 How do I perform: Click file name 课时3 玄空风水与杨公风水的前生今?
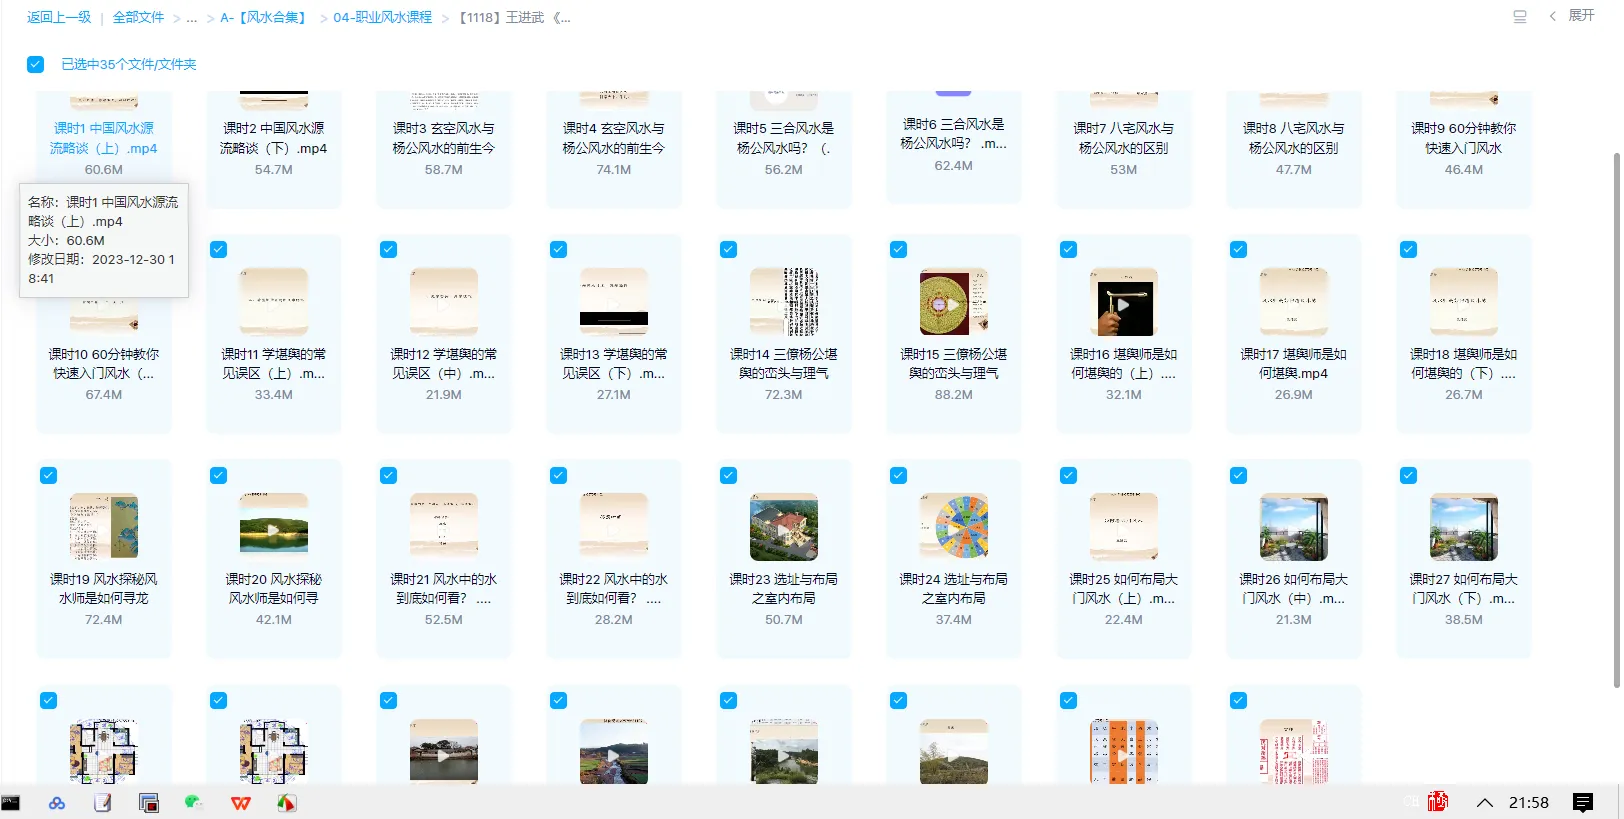(444, 138)
